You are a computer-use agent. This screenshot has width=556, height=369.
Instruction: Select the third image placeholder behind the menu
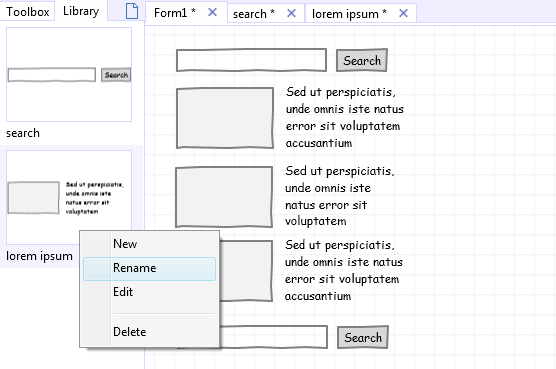246,271
